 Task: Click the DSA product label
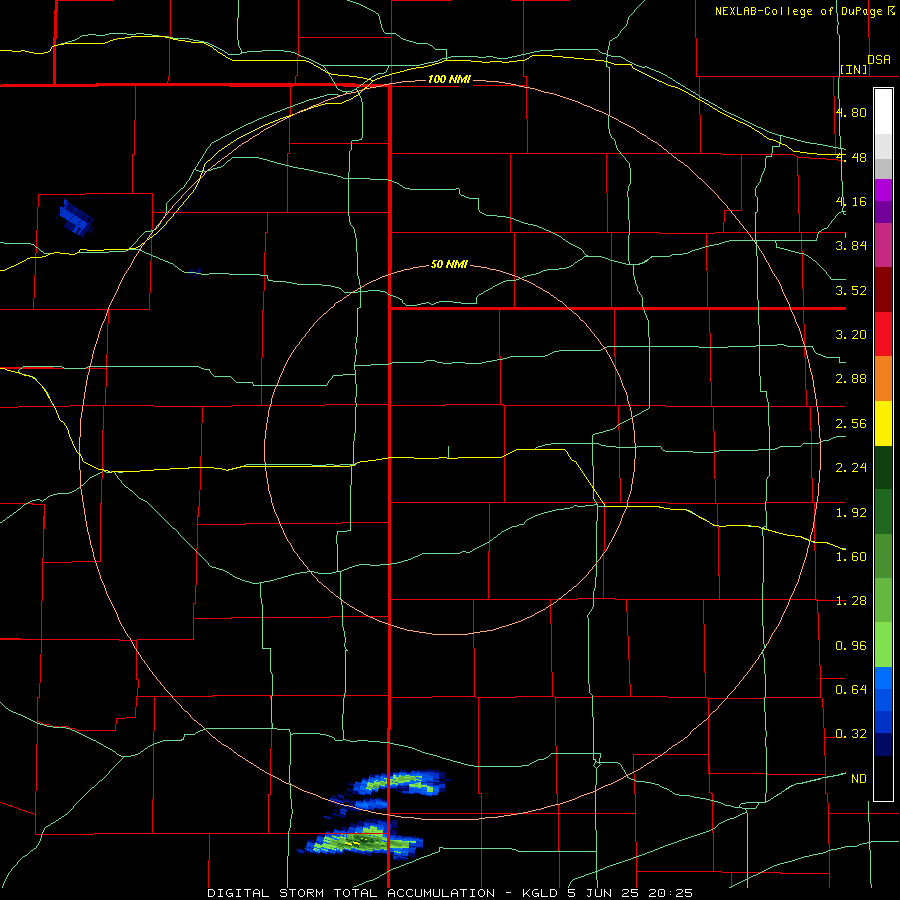[879, 60]
